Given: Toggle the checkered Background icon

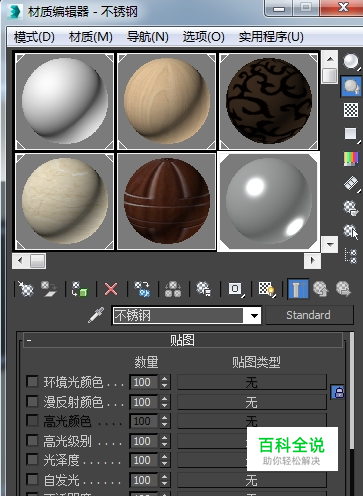Looking at the screenshot, I should [x=351, y=110].
